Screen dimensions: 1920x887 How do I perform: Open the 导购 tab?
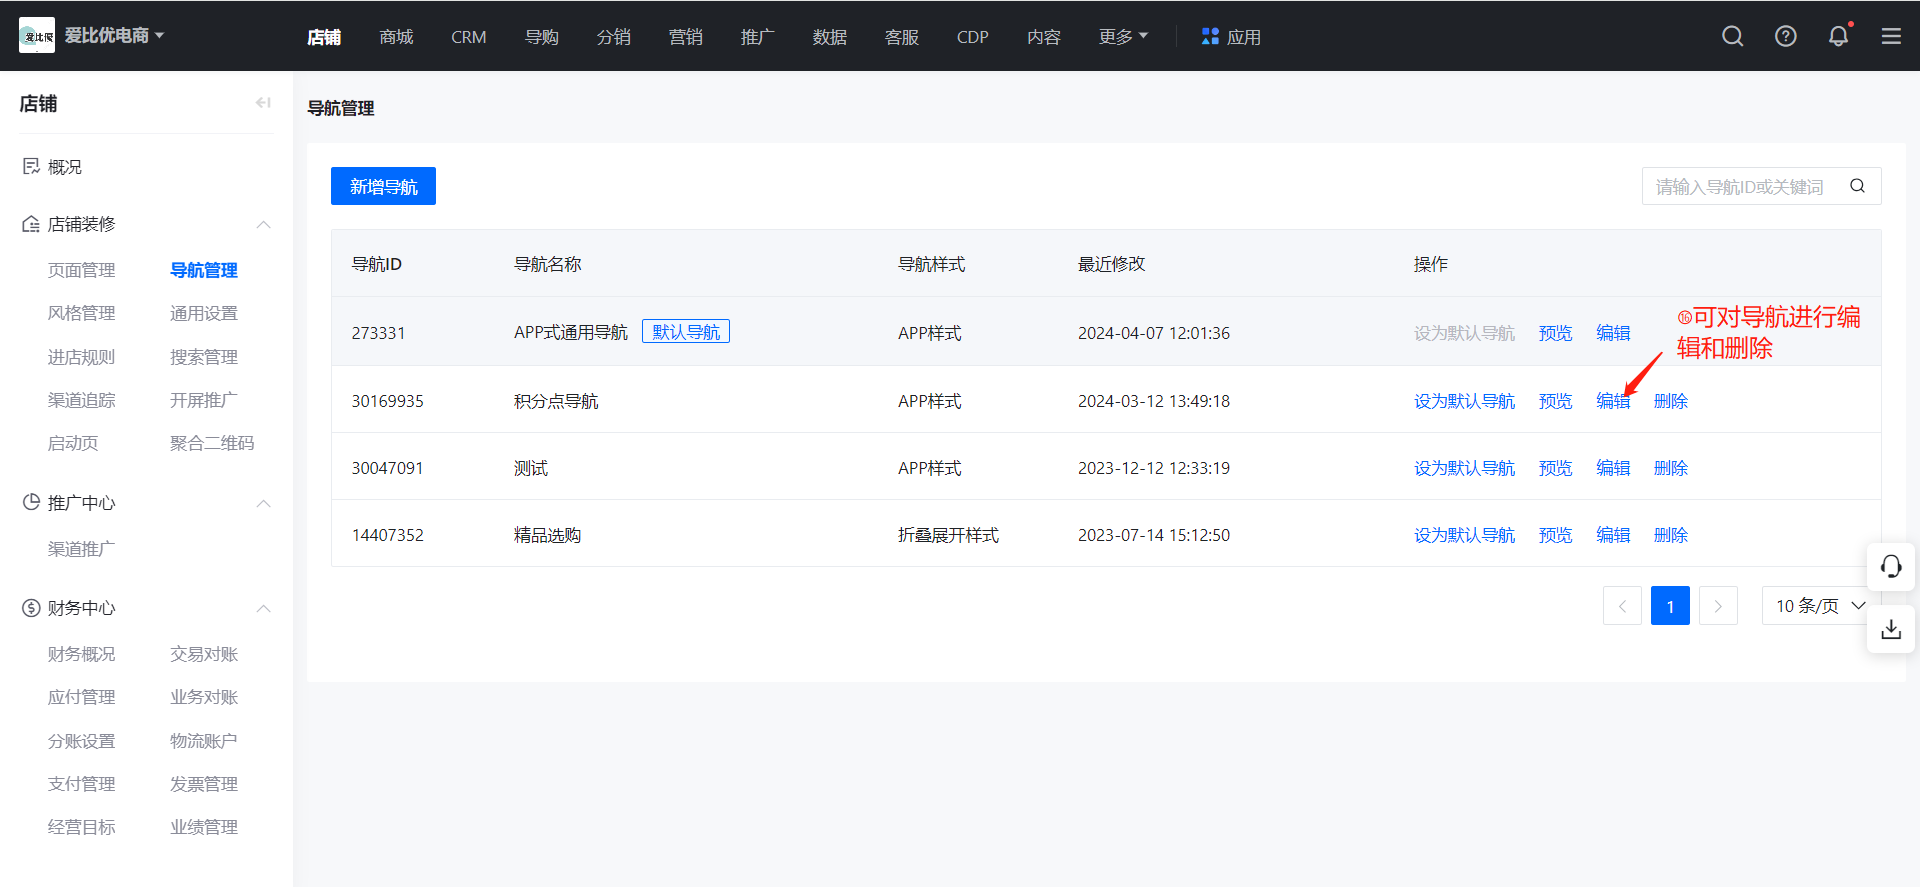pyautogui.click(x=541, y=37)
